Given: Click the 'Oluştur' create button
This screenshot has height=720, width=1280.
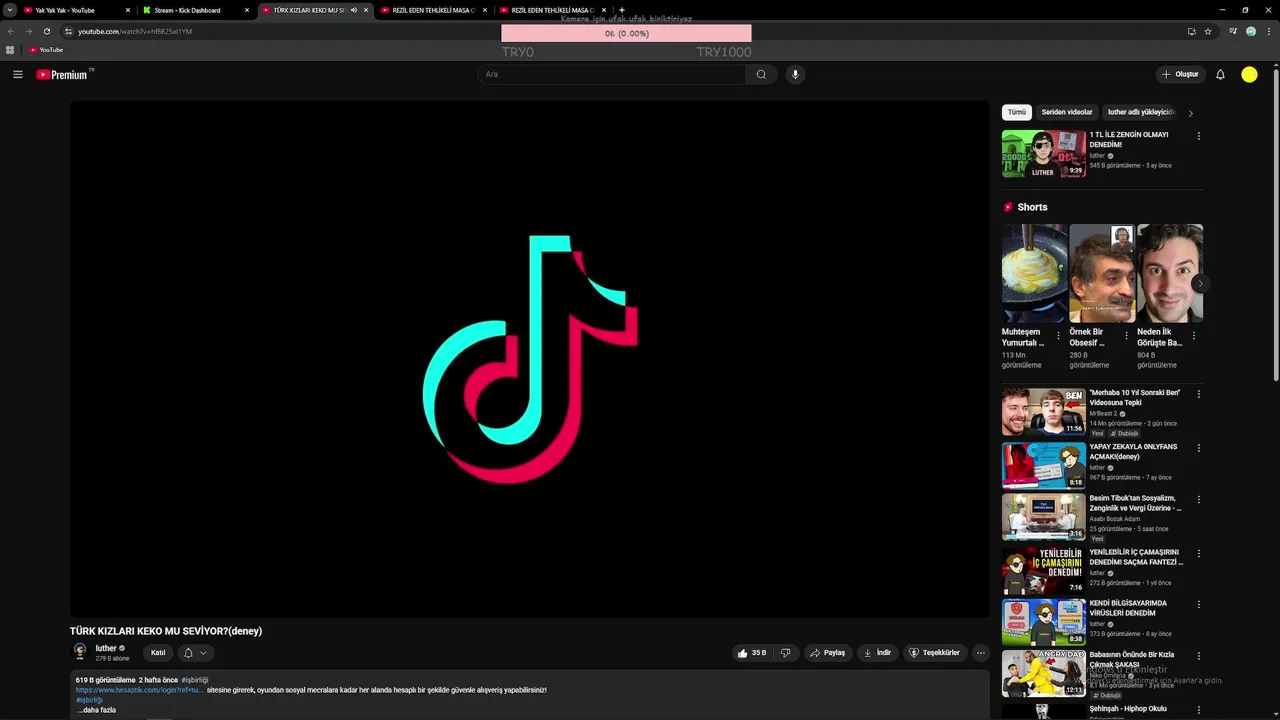Looking at the screenshot, I should coord(1180,74).
